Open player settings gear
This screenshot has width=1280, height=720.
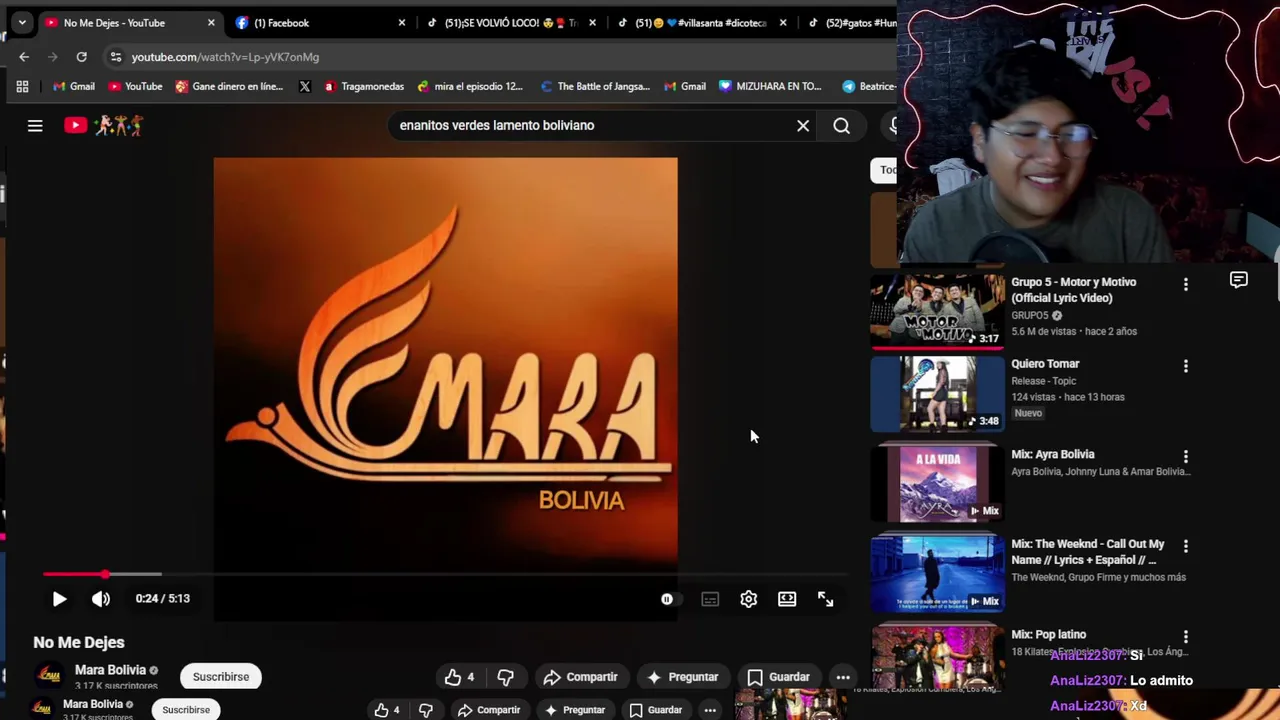click(749, 599)
